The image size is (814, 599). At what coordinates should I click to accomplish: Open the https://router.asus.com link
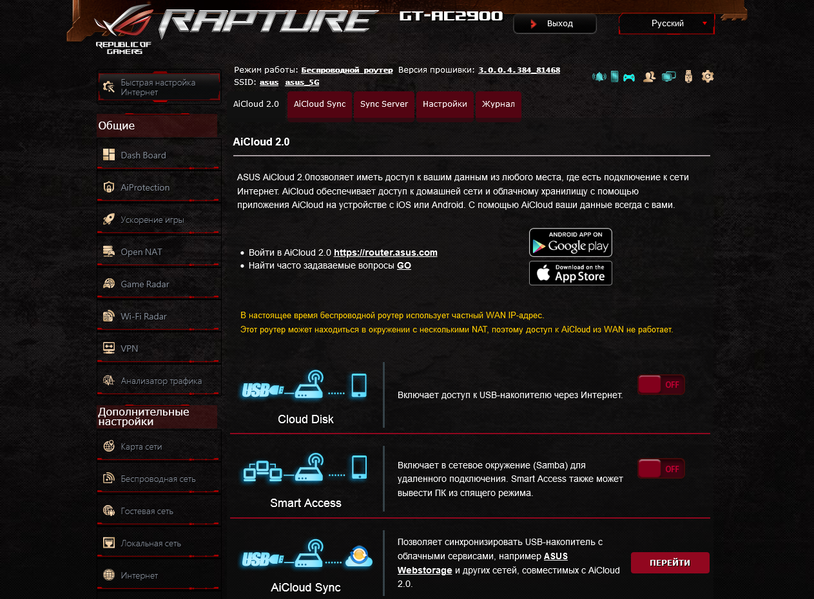[x=385, y=252]
